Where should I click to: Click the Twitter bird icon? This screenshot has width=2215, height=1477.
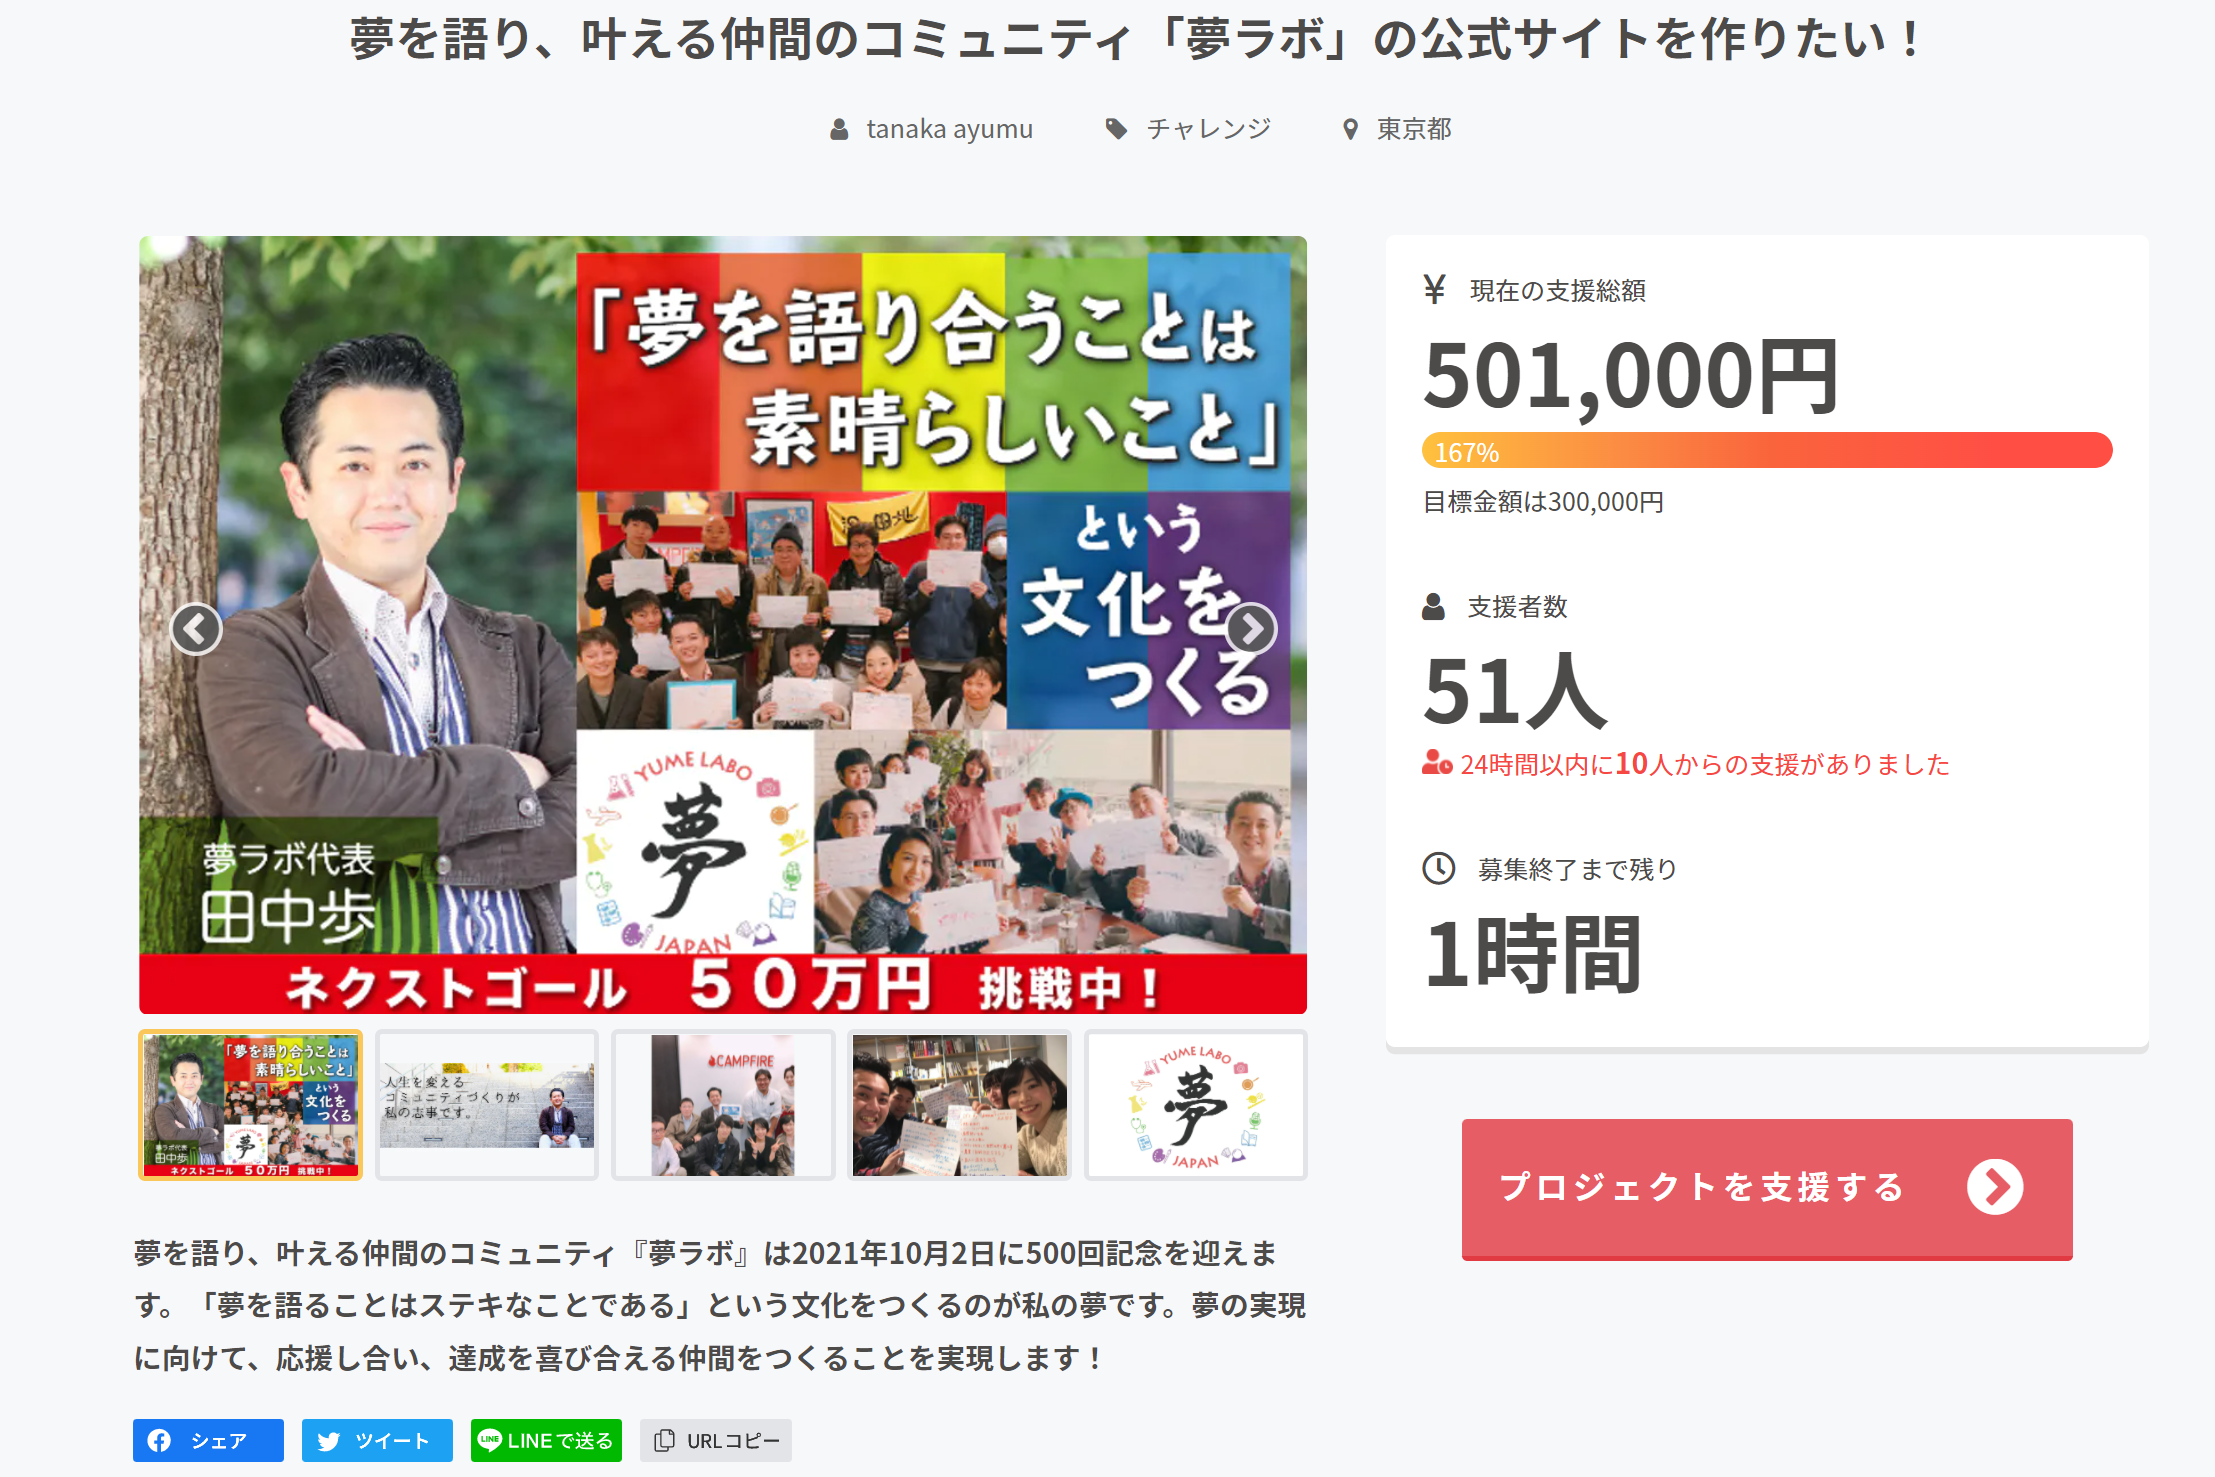point(329,1440)
